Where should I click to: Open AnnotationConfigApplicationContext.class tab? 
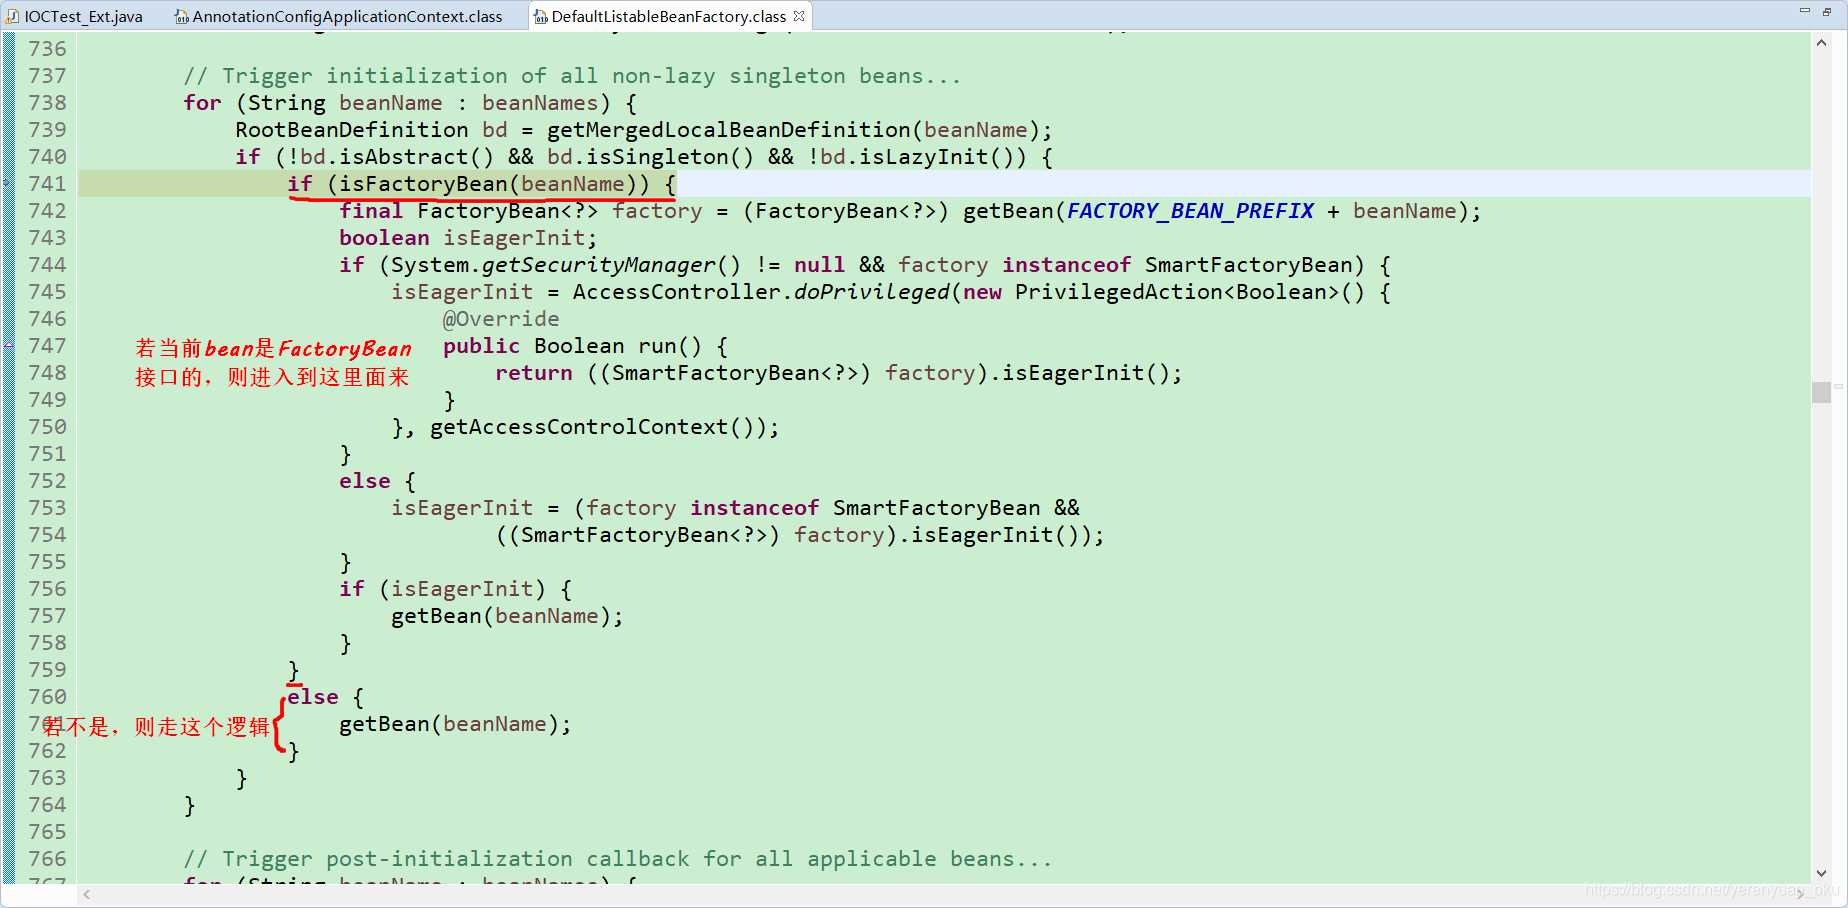point(339,16)
